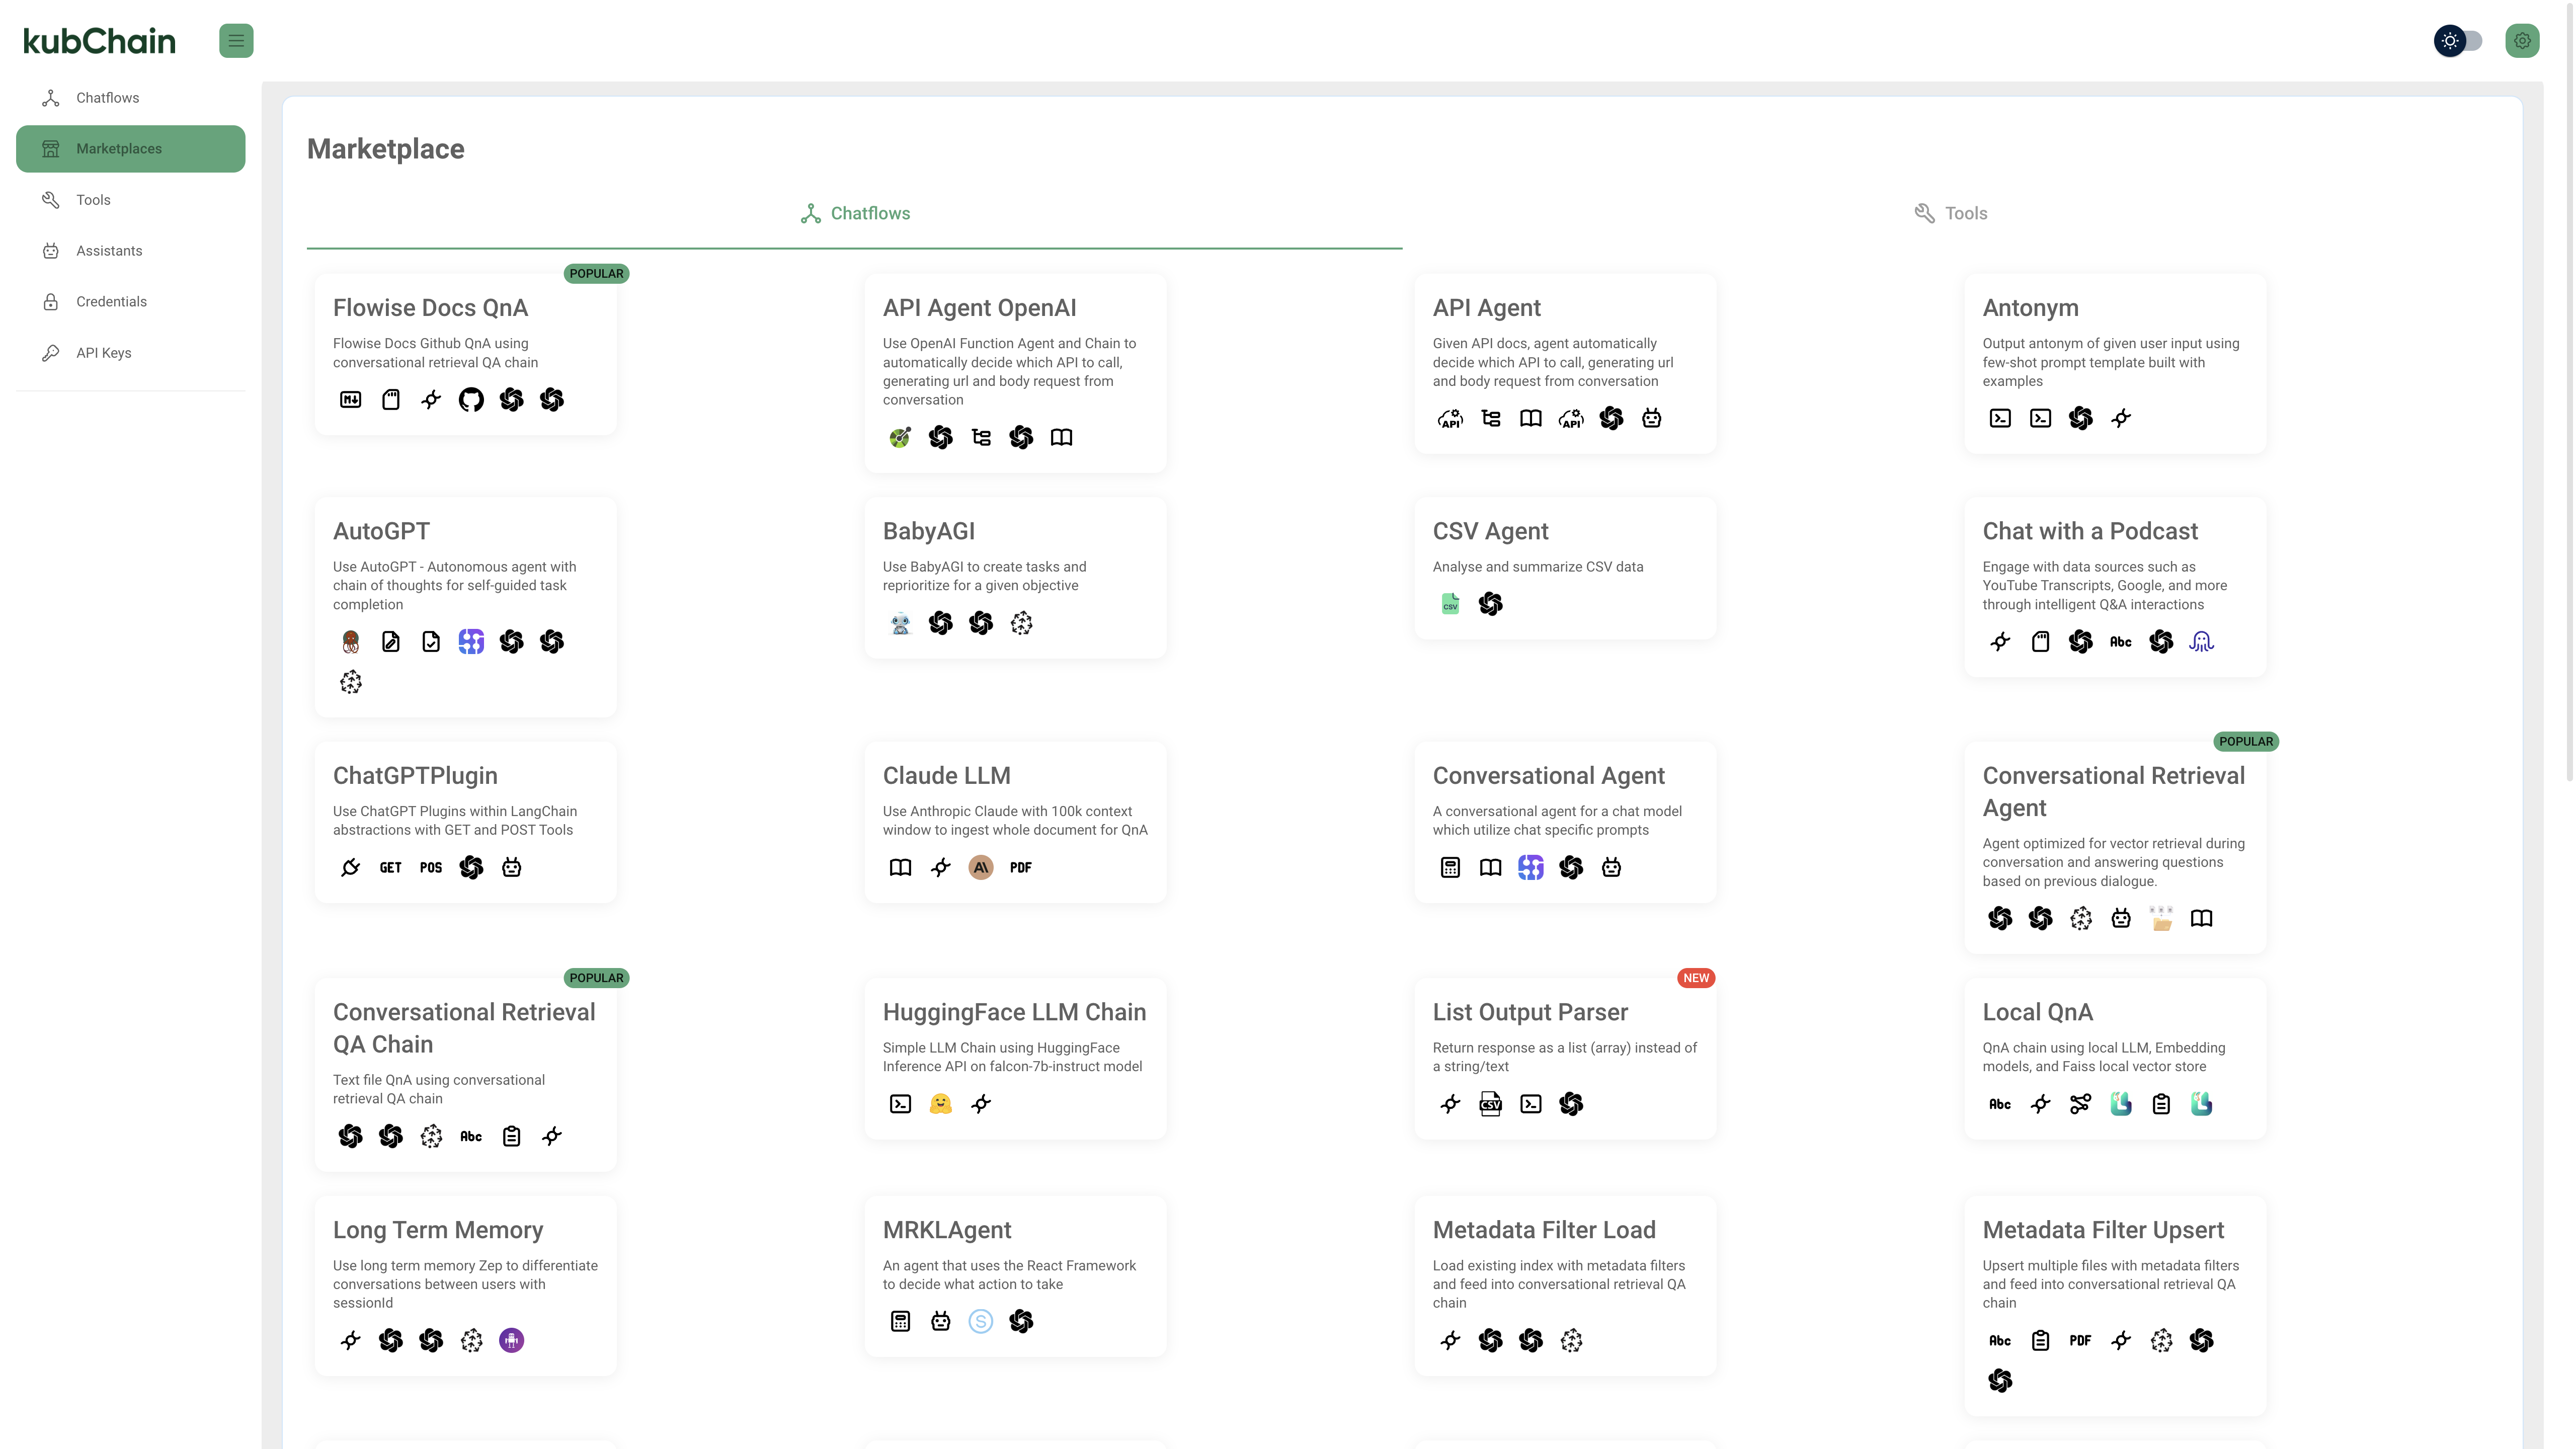
Task: Open API Keys in the sidebar
Action: [x=131, y=353]
